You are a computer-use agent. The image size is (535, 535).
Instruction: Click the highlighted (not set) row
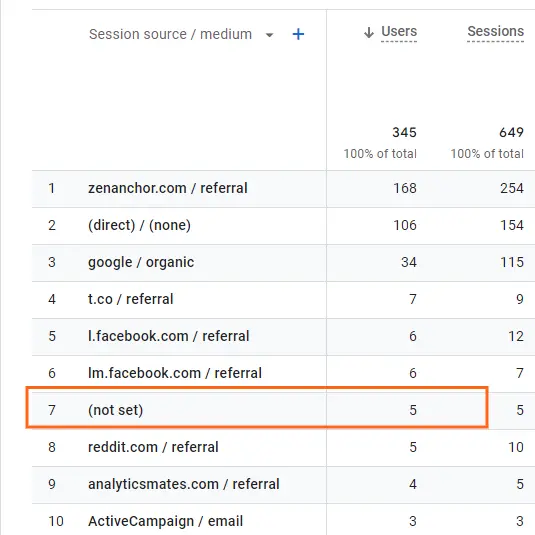[257, 407]
